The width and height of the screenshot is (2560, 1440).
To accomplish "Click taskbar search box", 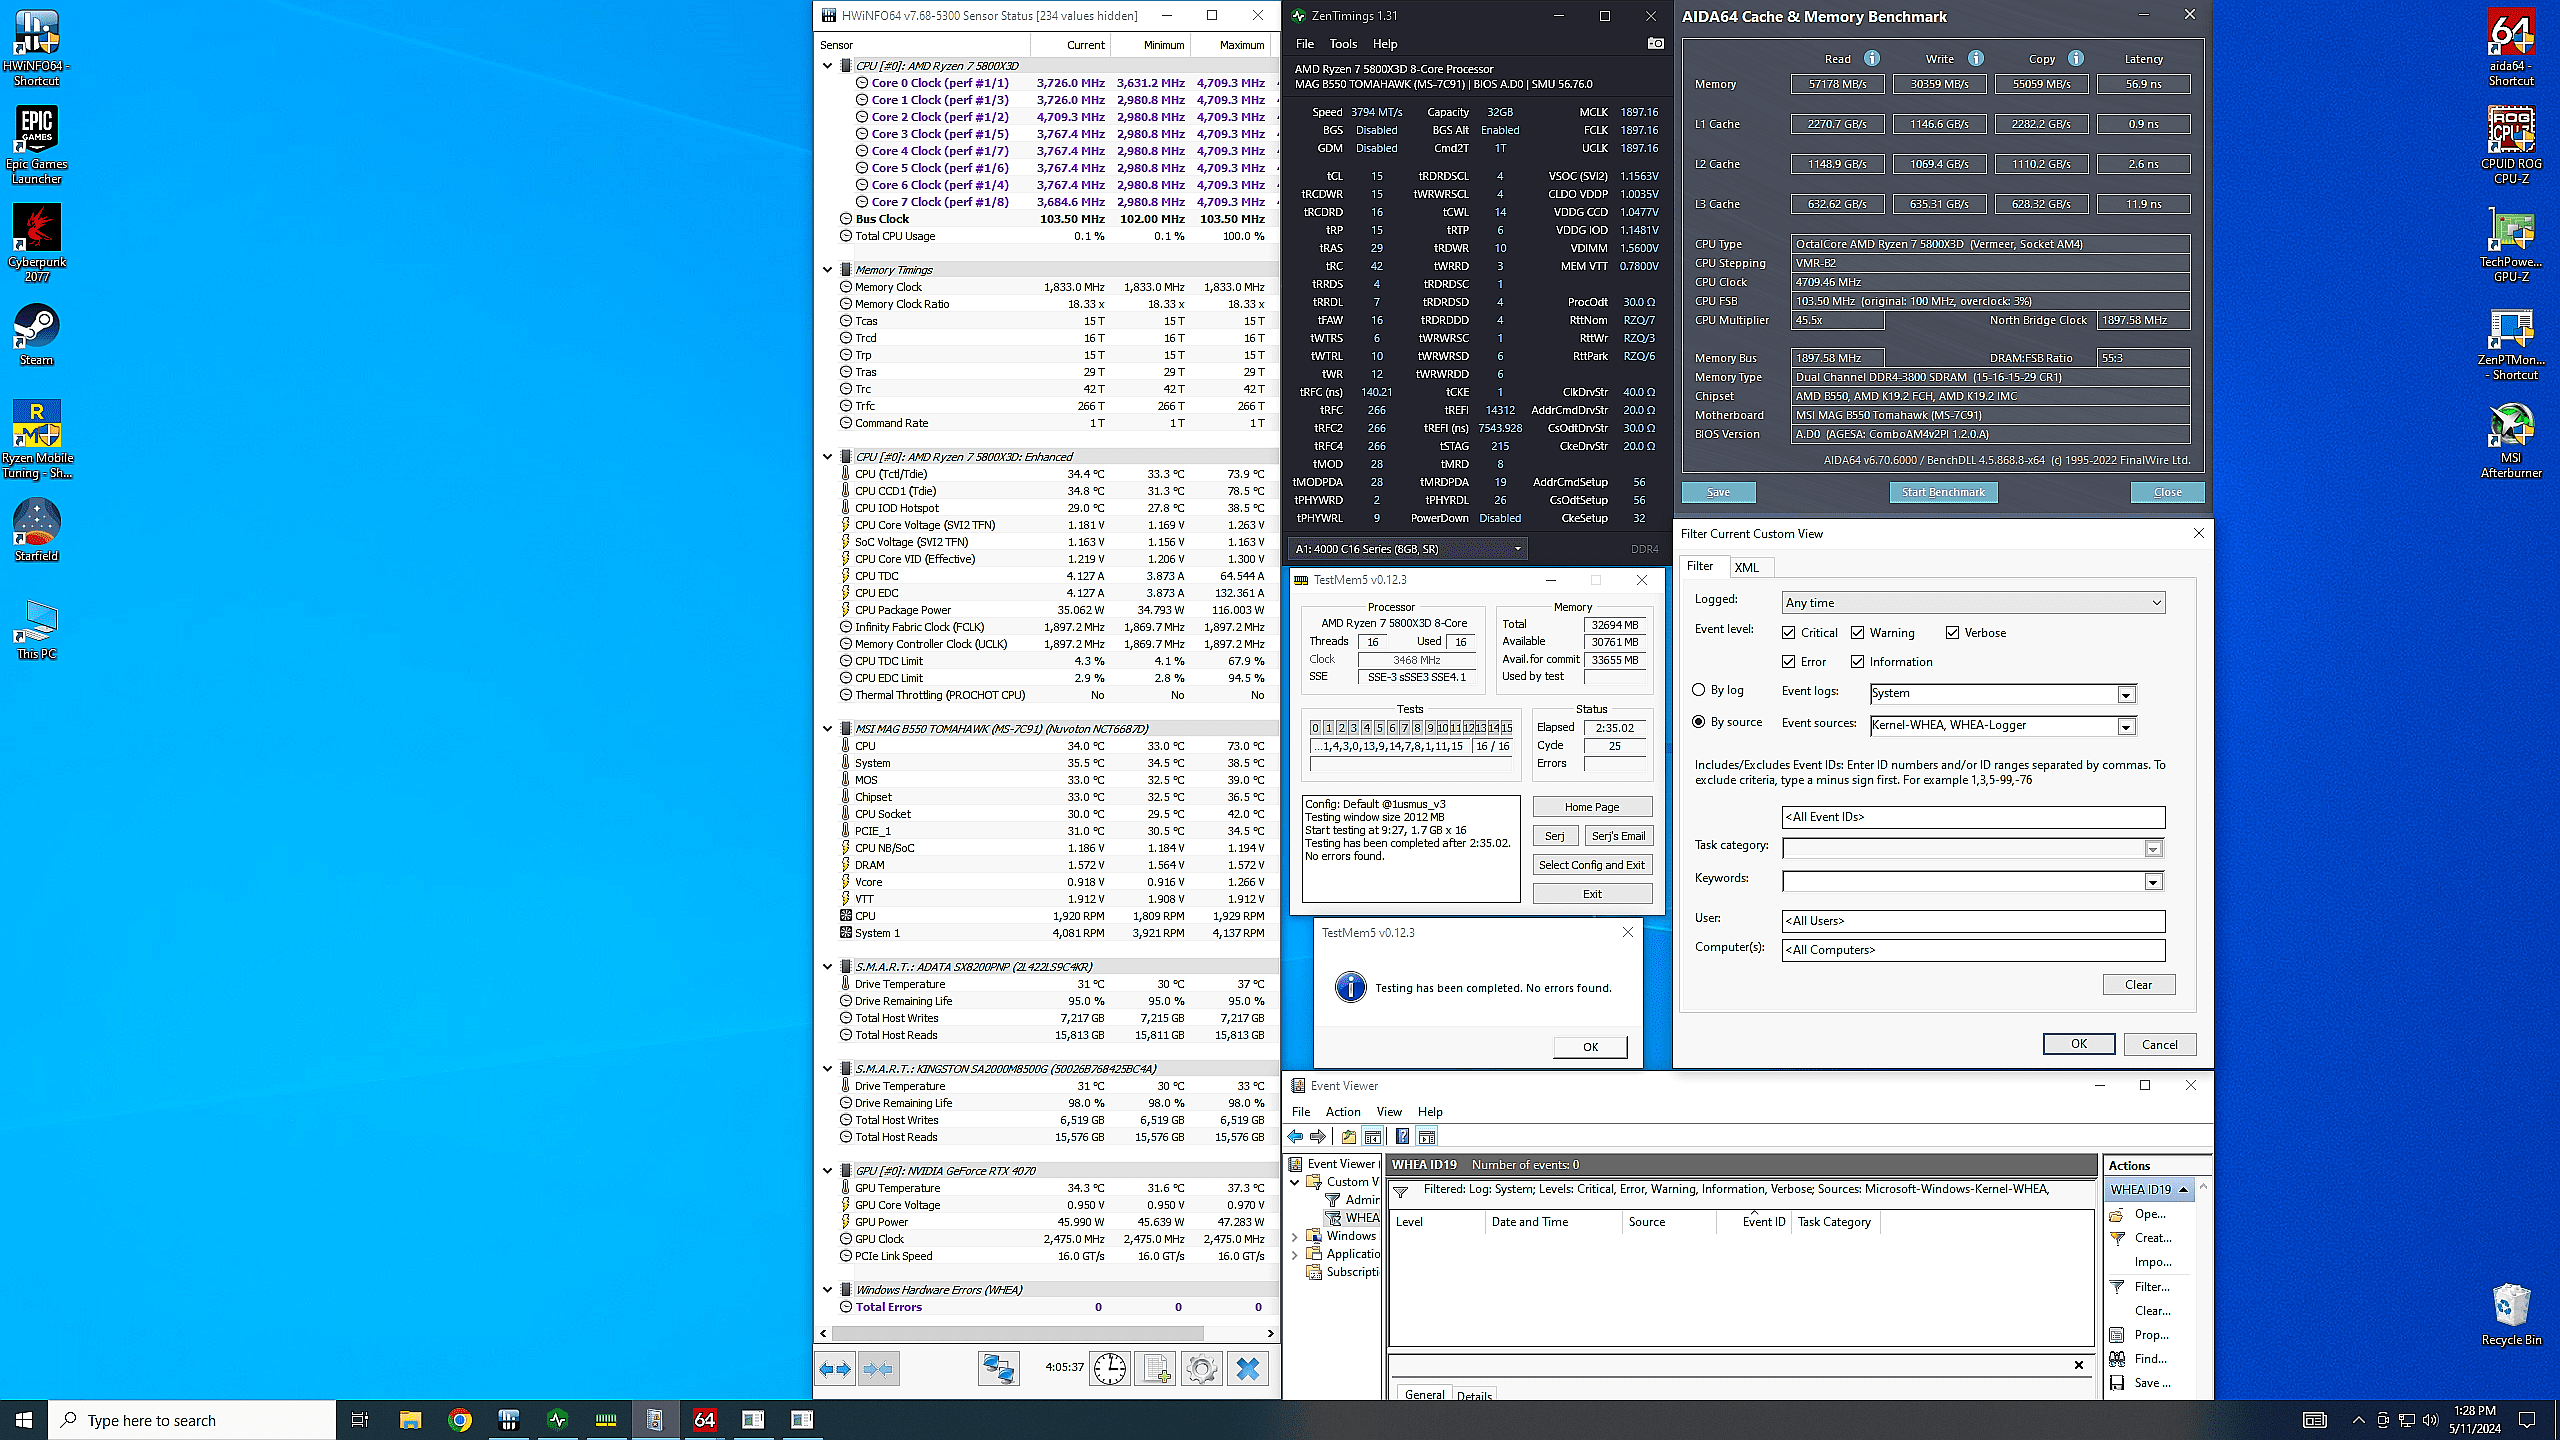I will (x=192, y=1420).
